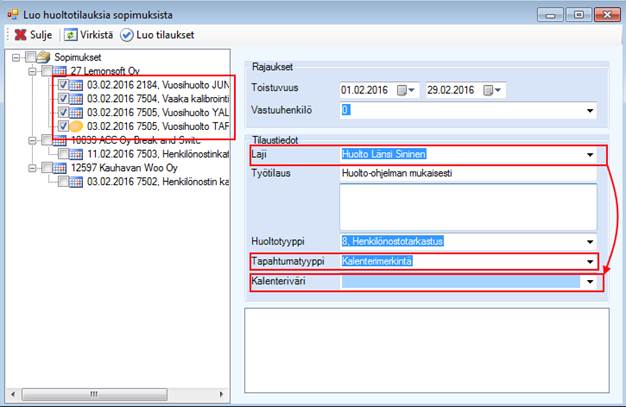Click the orange circle icon on 7505 Vuosihuolto TAF
The height and width of the screenshot is (407, 626).
74,128
